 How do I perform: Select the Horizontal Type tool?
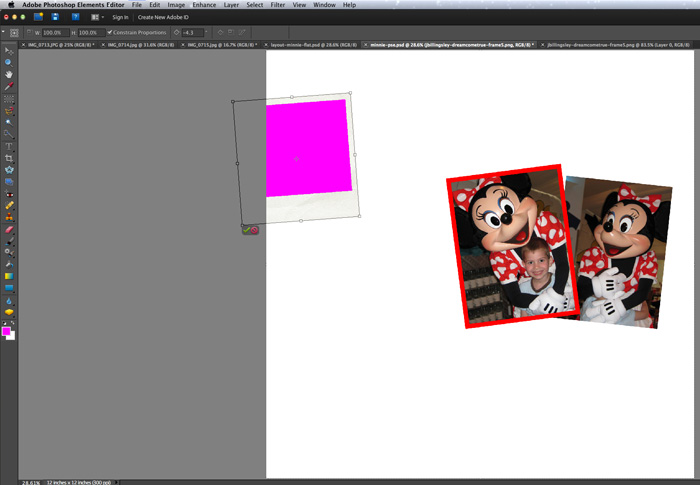tap(8, 146)
